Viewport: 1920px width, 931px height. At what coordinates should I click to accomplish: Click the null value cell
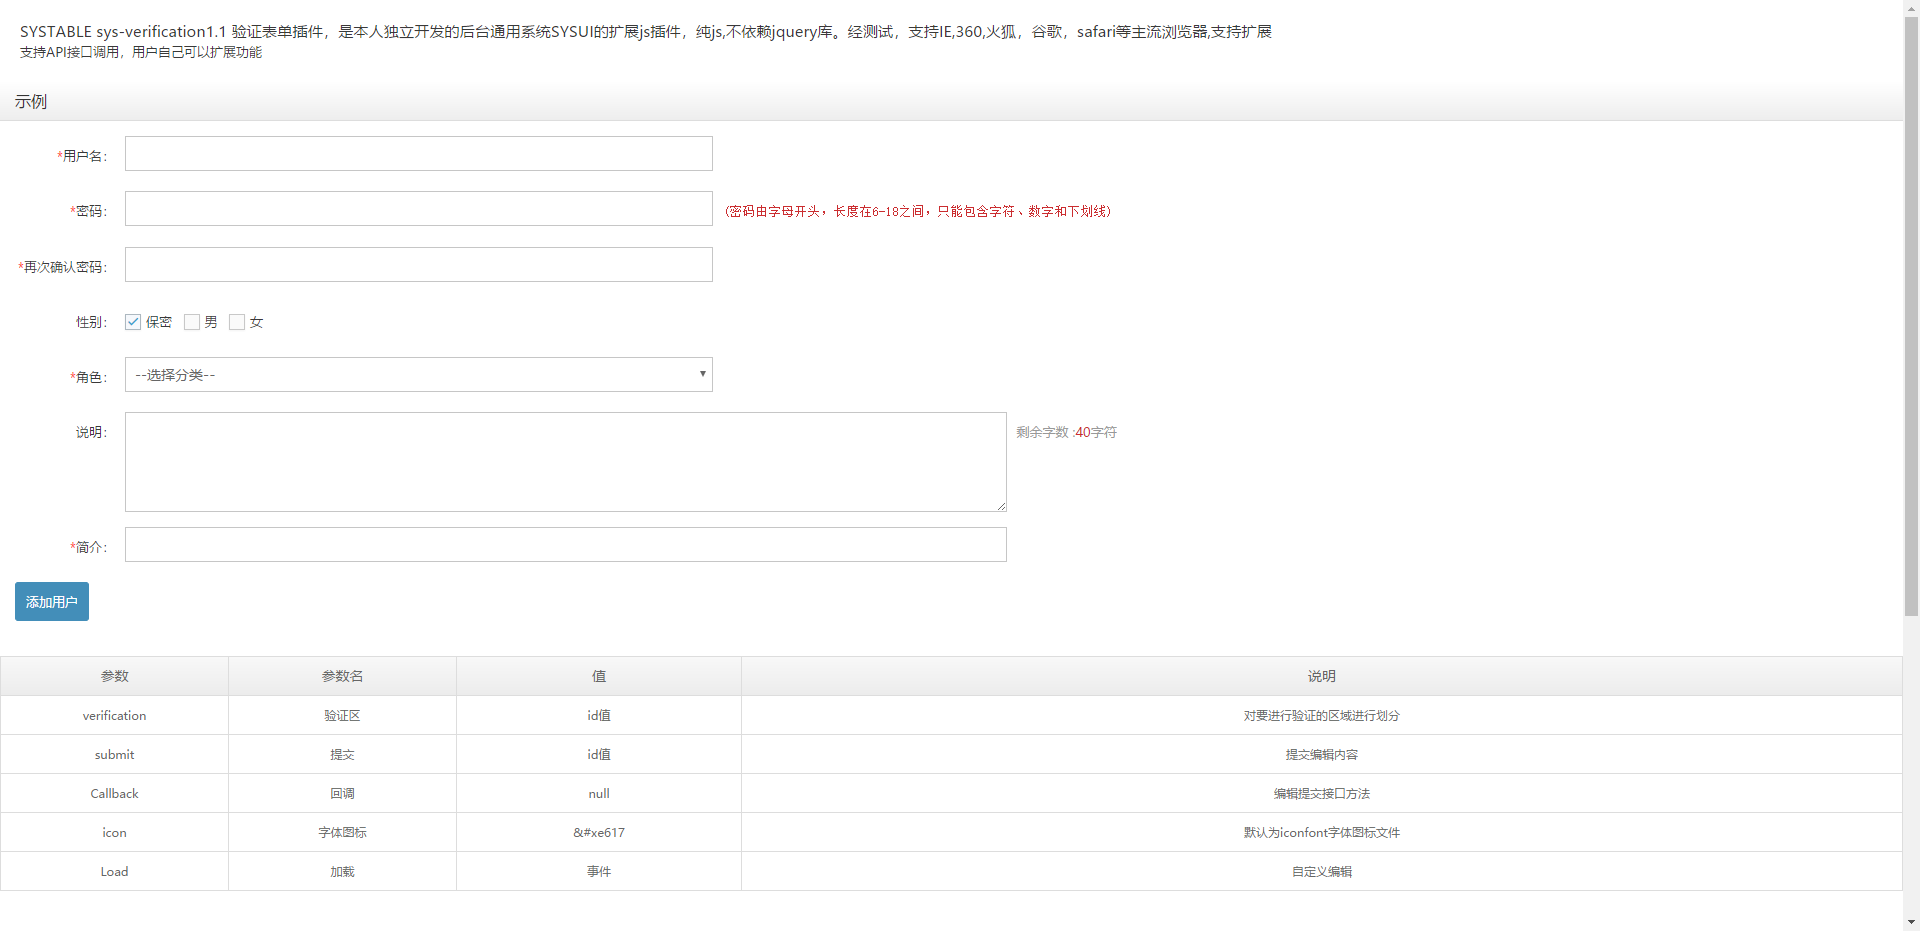pyautogui.click(x=599, y=793)
